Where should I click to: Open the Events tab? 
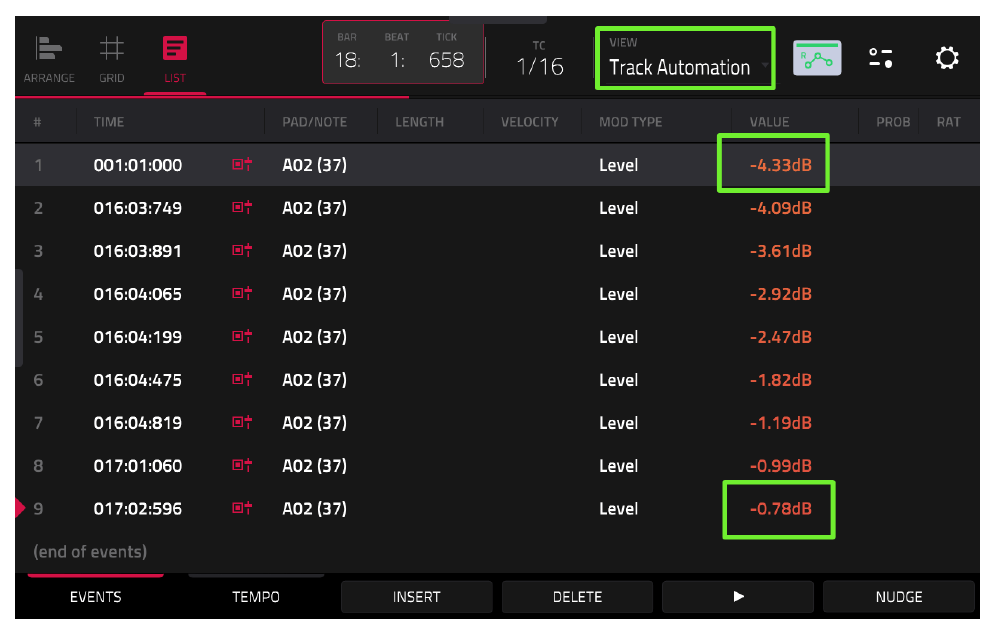[95, 597]
